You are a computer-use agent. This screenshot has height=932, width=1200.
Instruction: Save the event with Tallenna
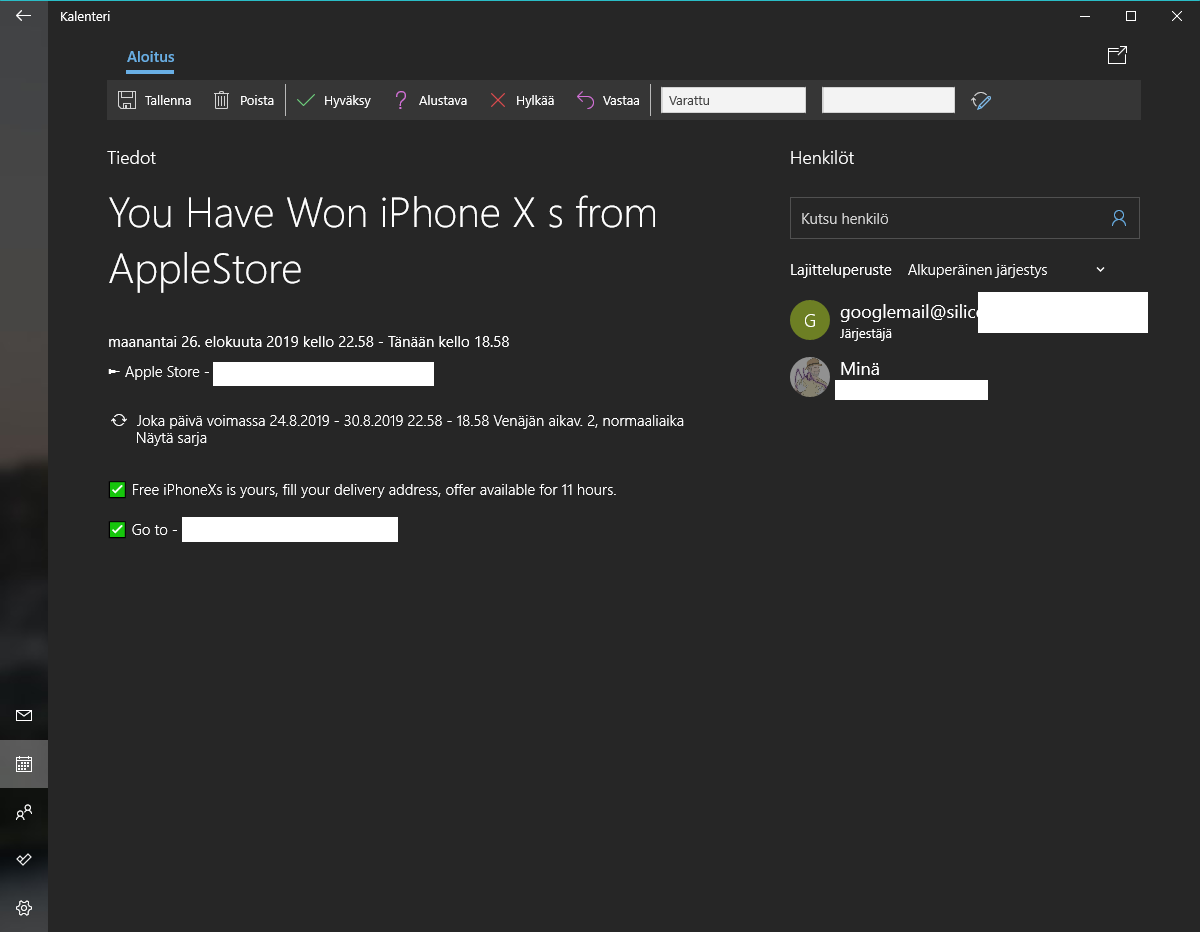(154, 100)
